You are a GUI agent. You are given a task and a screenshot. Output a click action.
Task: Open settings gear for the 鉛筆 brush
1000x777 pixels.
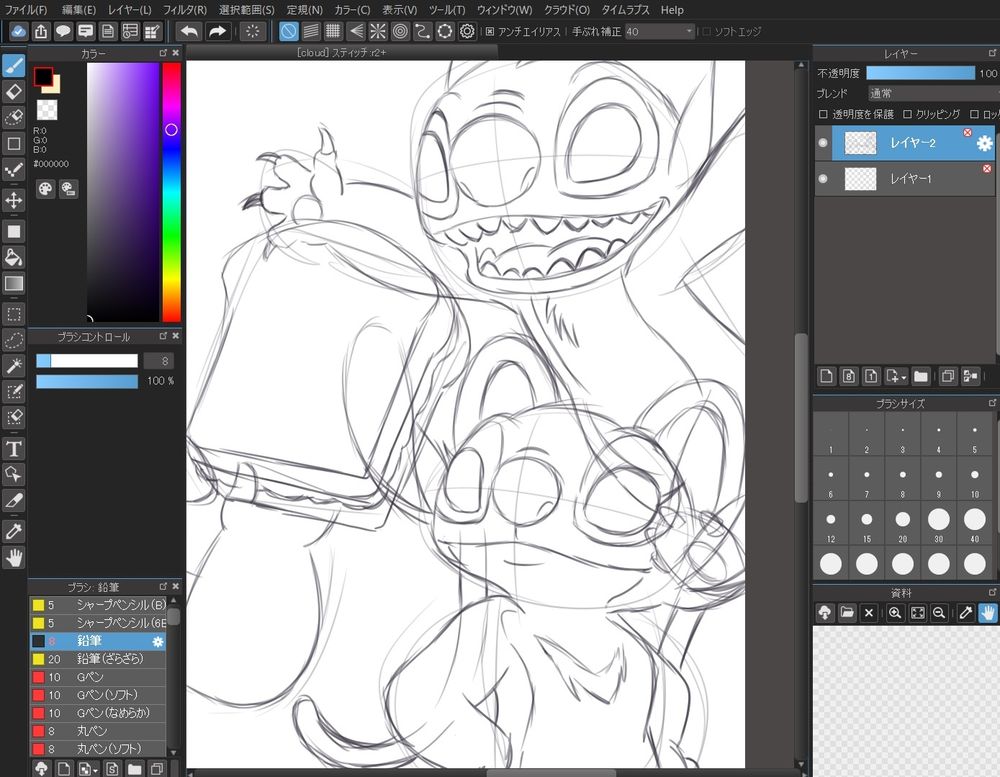pyautogui.click(x=158, y=641)
